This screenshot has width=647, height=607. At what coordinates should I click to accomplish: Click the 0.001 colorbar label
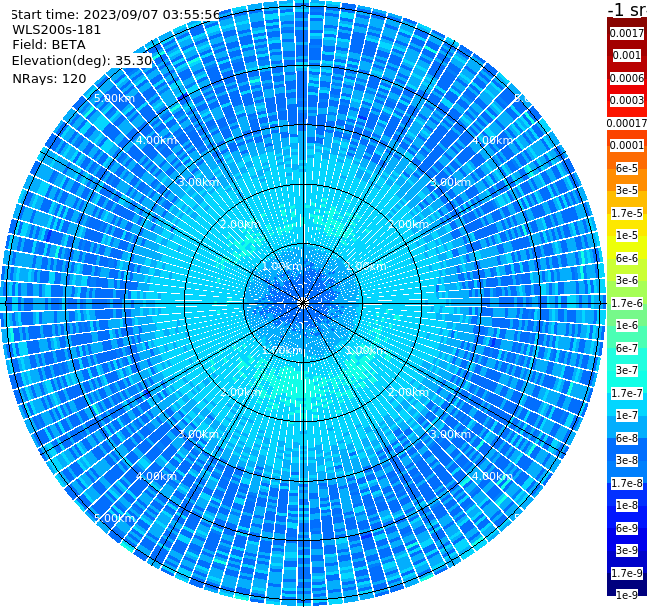point(627,55)
